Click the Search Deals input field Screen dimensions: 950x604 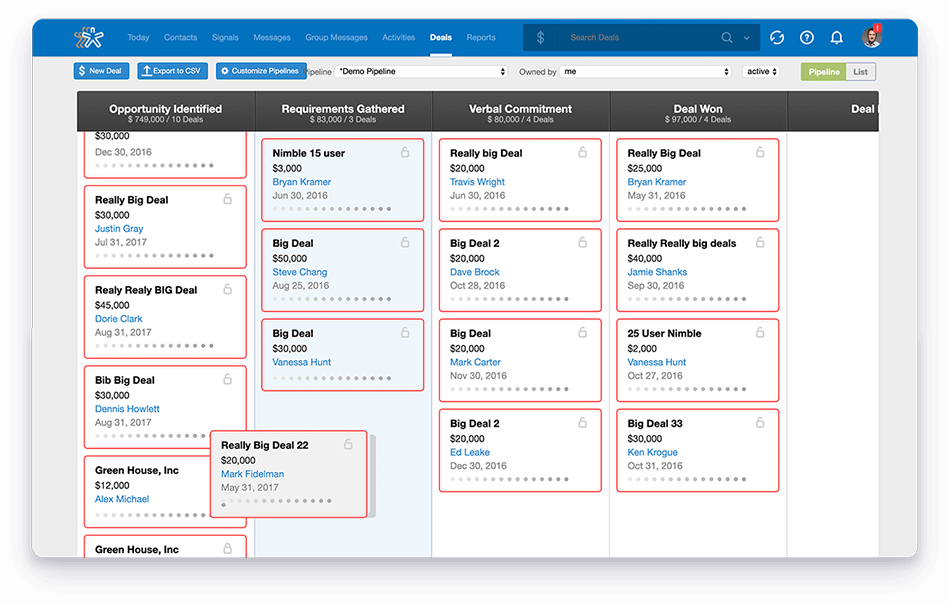click(640, 38)
